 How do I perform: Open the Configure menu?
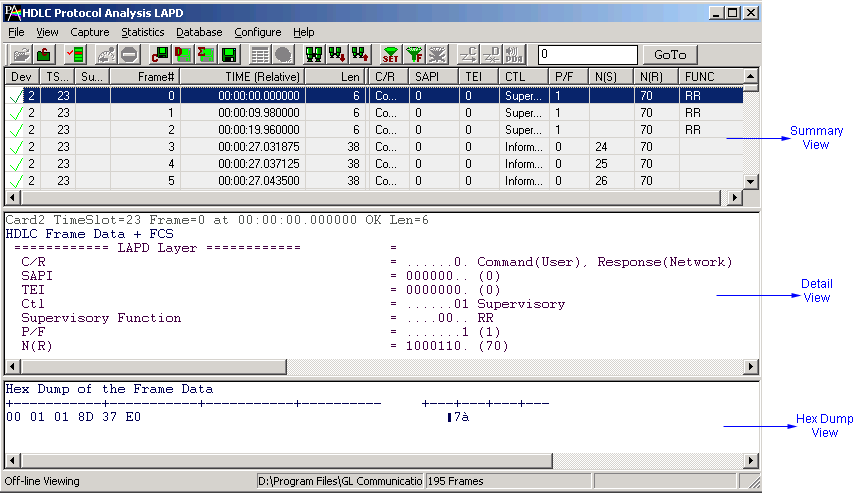[x=258, y=32]
